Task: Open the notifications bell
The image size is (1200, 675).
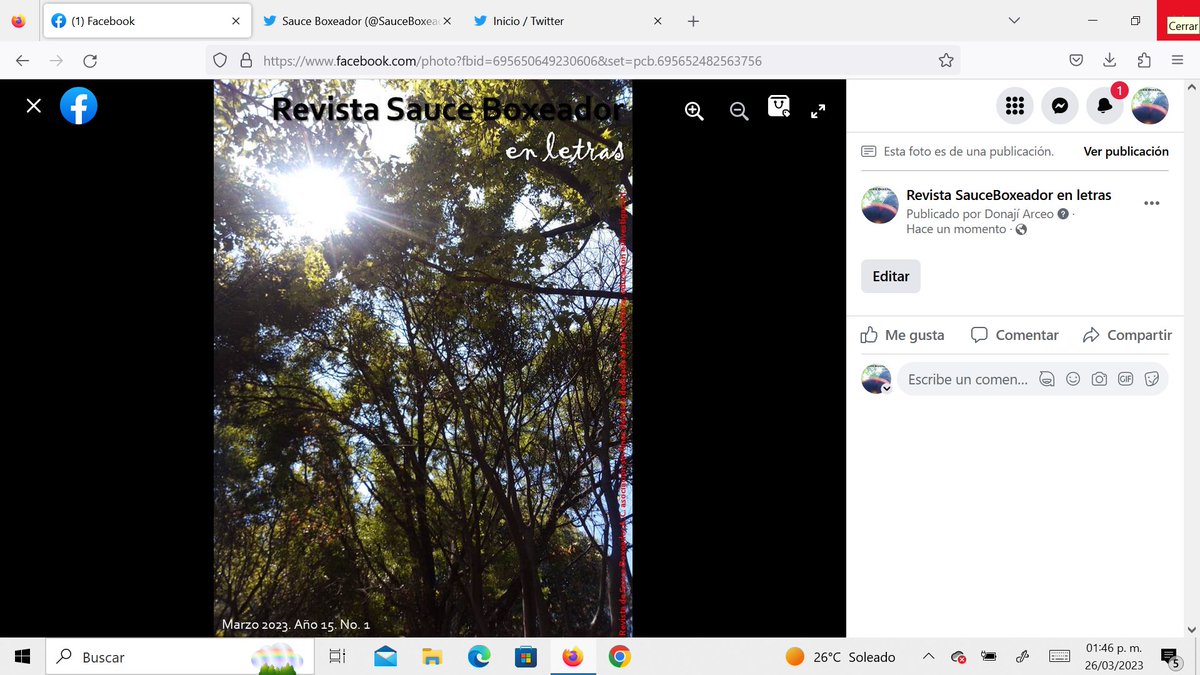Action: point(1104,106)
